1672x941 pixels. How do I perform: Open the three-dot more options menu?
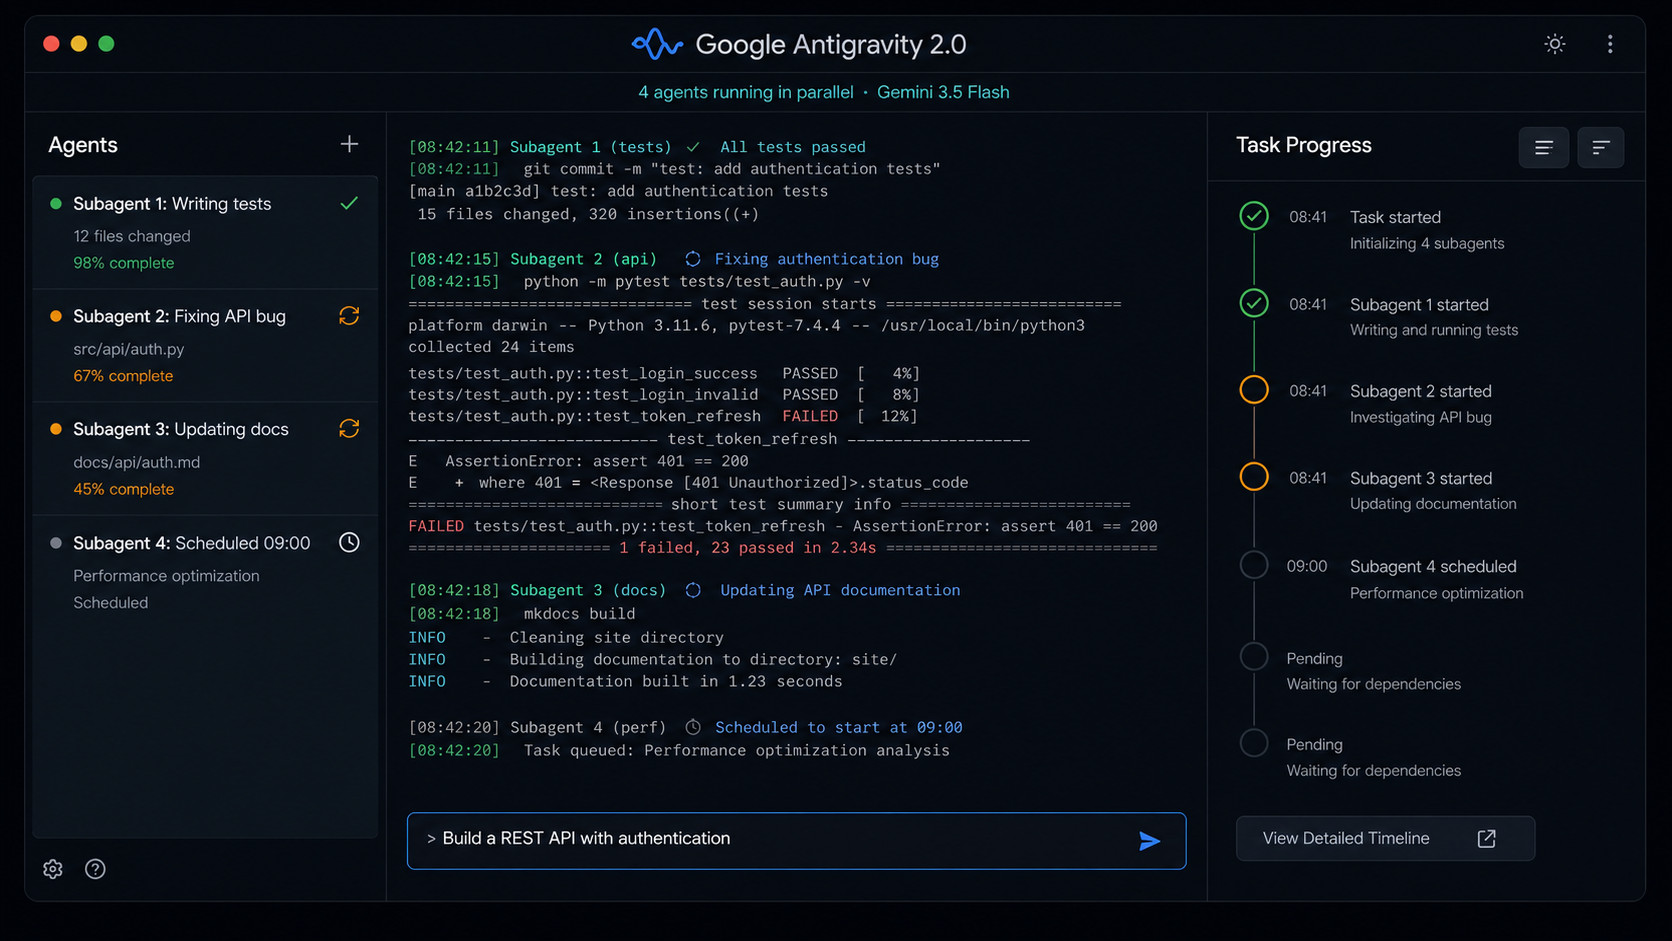click(1610, 44)
